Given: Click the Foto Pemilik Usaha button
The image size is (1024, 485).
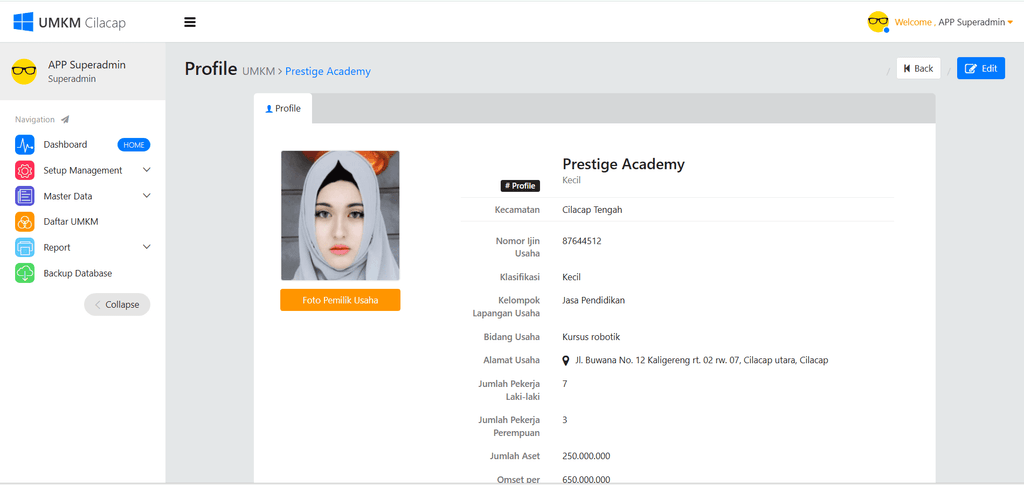Looking at the screenshot, I should pyautogui.click(x=340, y=300).
